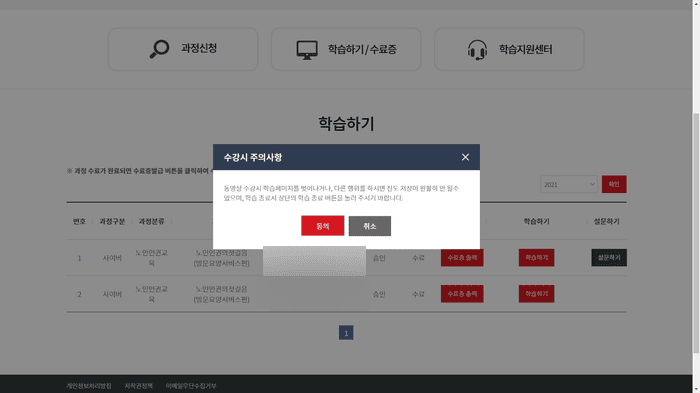Open the 과정신청 menu card
Viewport: 700px width, 393px height.
tap(183, 49)
